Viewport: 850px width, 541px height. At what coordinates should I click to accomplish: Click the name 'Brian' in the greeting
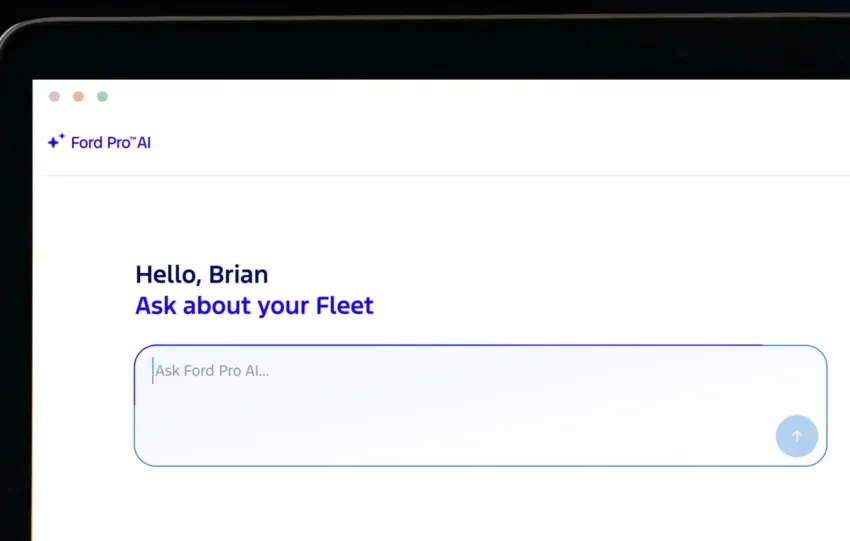[x=238, y=274]
